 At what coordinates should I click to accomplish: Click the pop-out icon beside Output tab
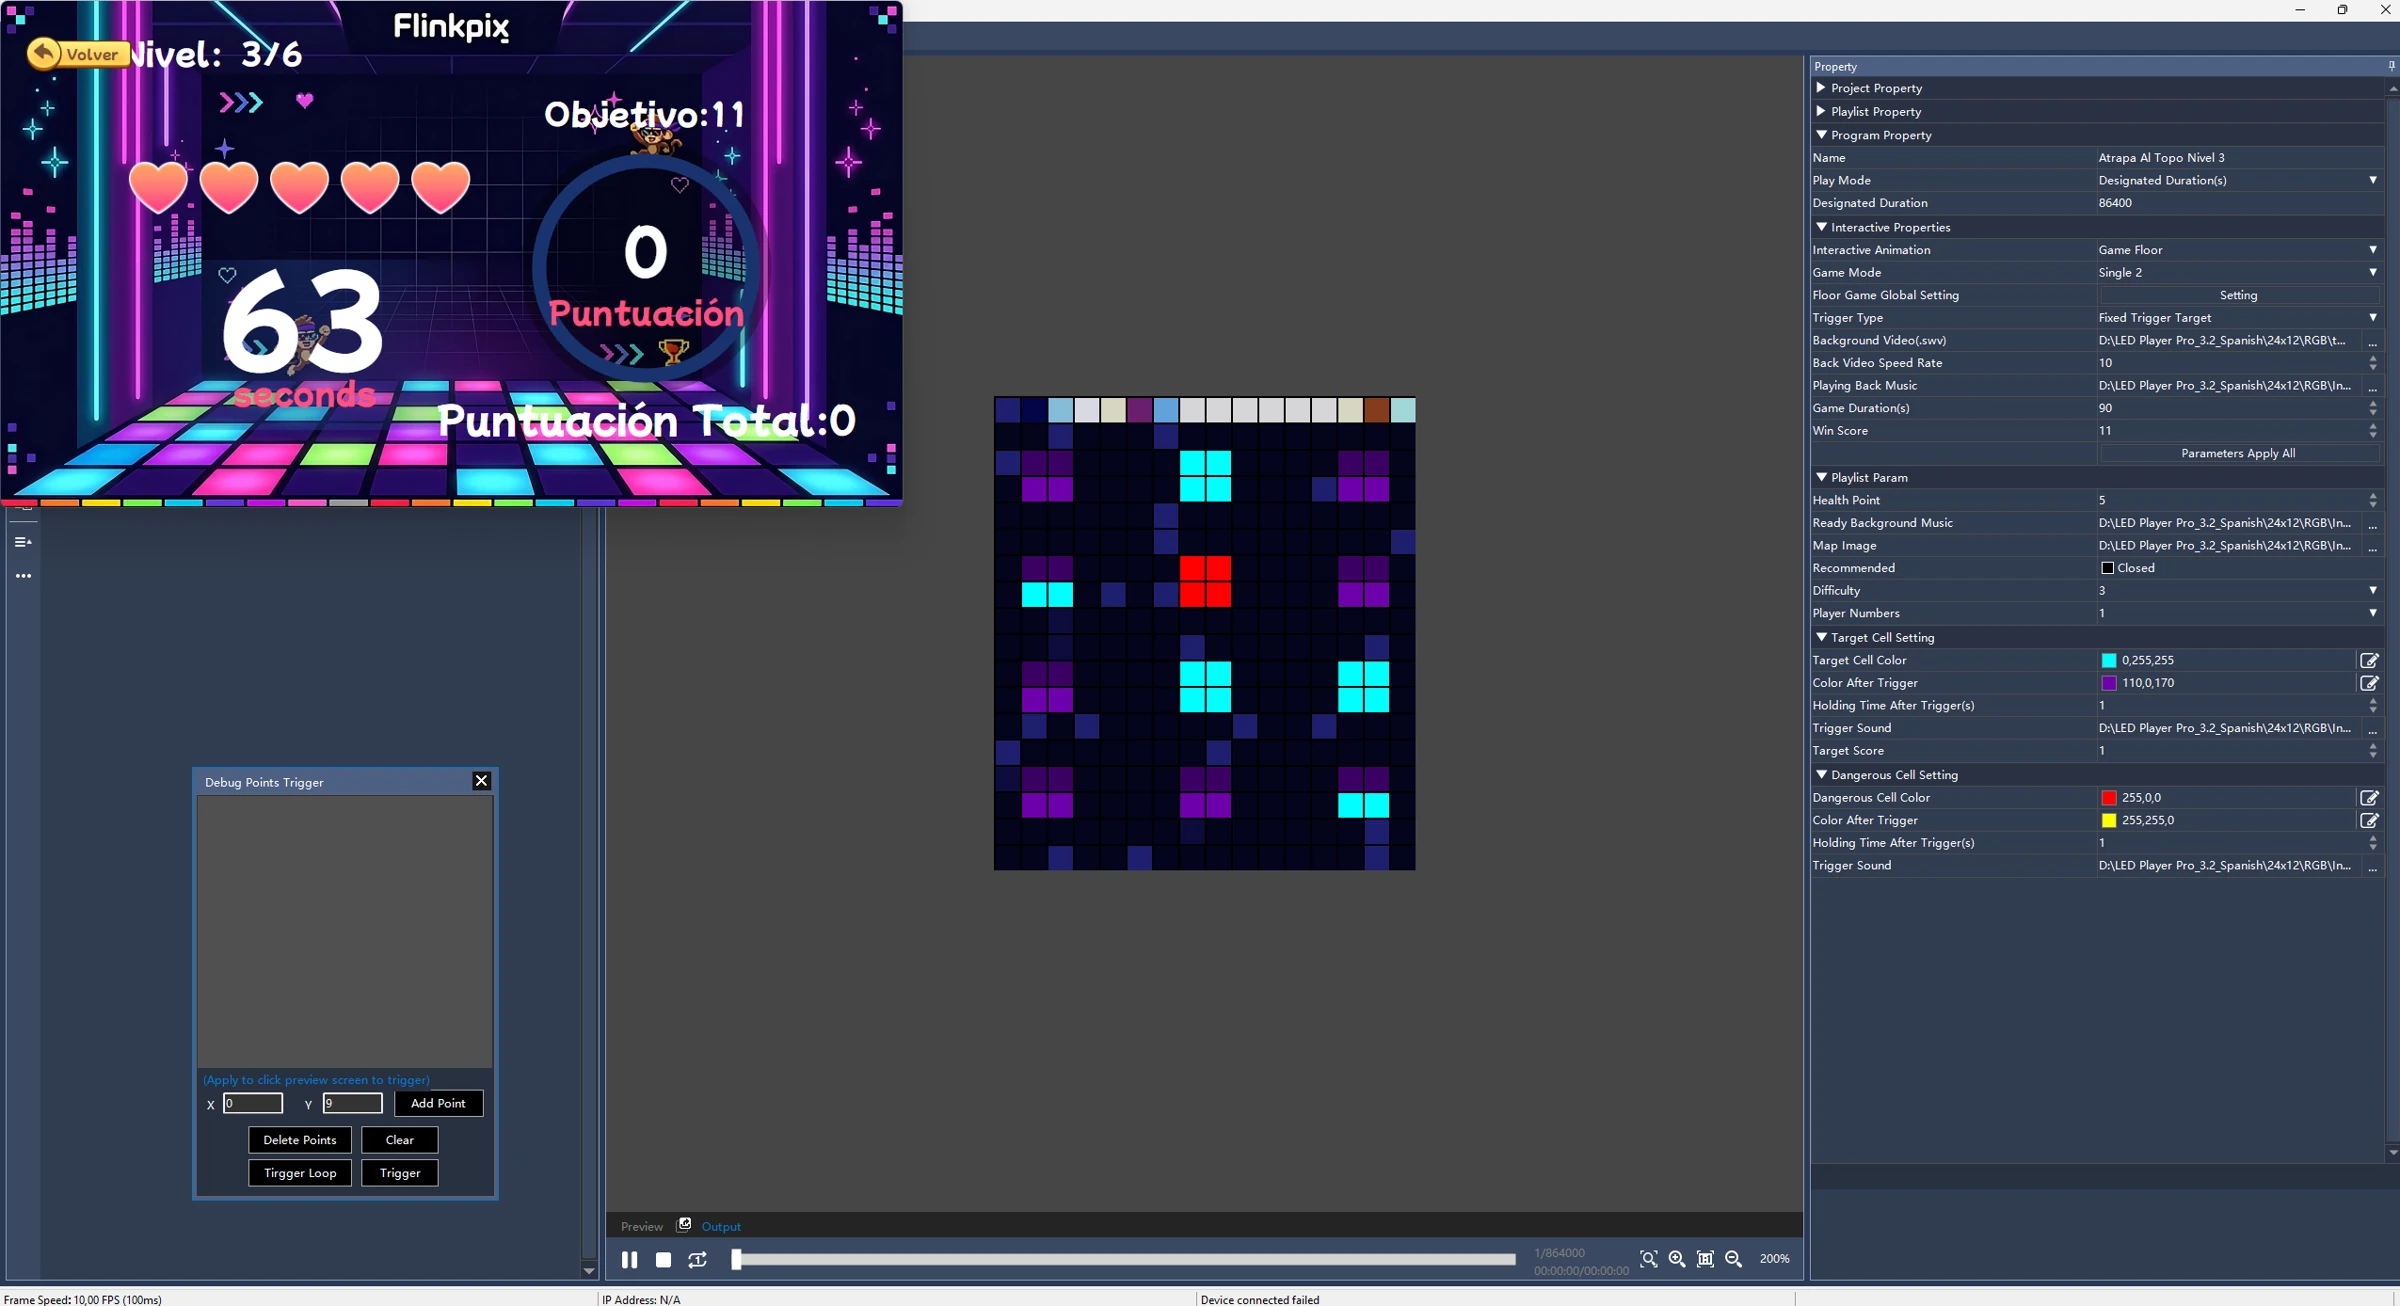click(684, 1225)
